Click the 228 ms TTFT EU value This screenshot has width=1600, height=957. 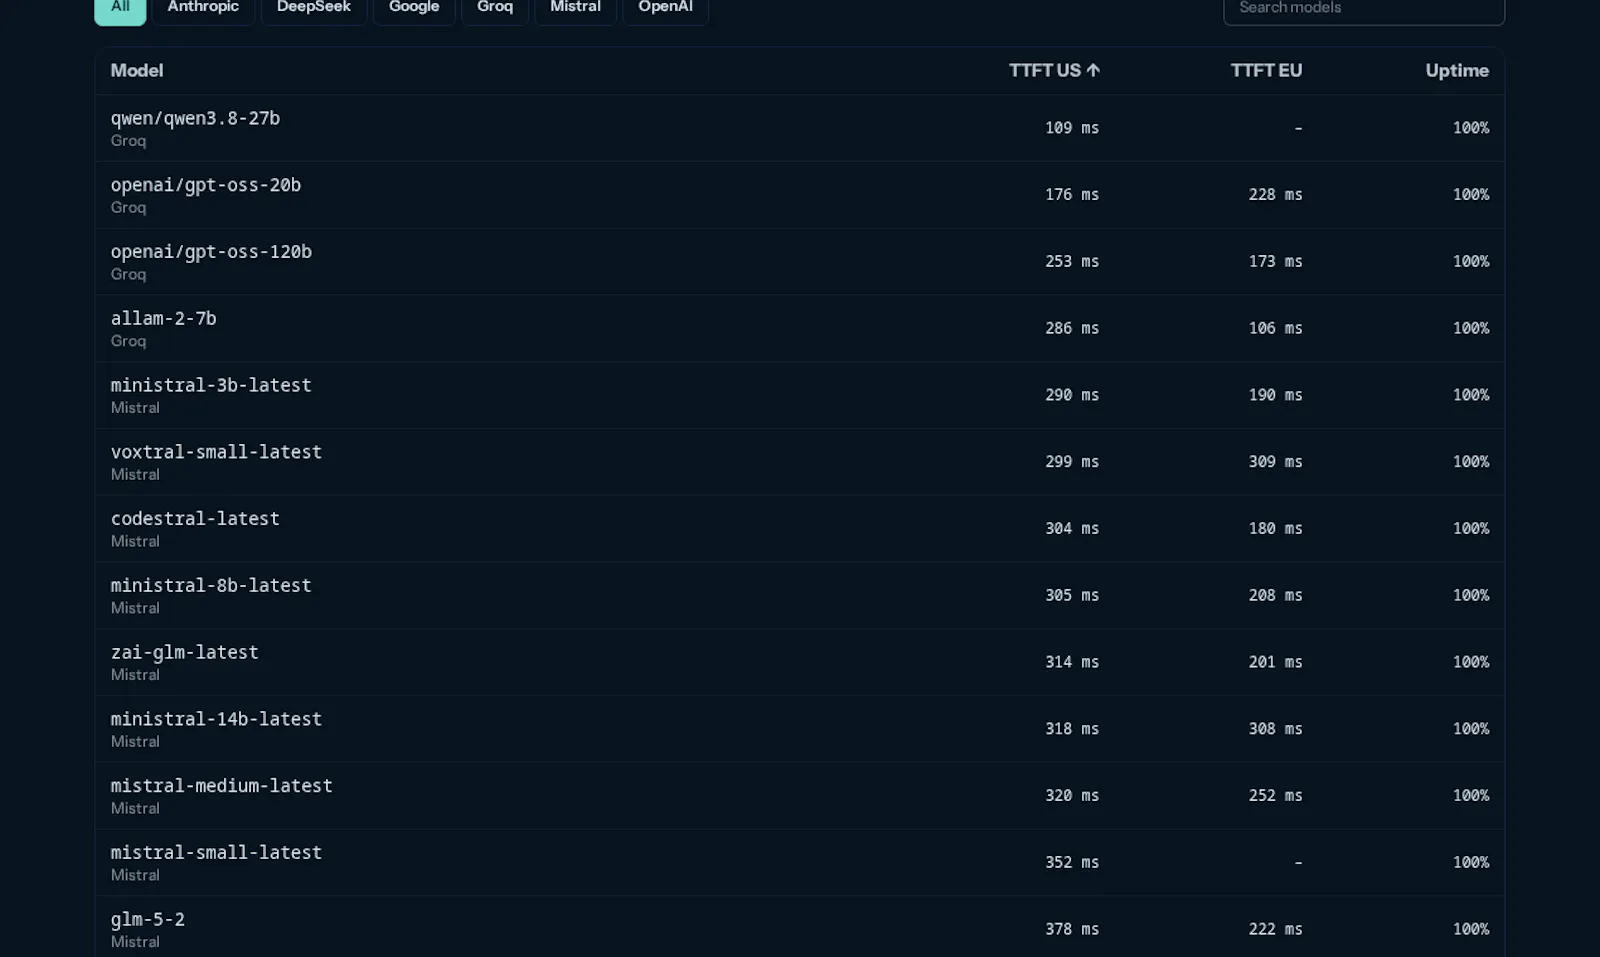(1275, 195)
